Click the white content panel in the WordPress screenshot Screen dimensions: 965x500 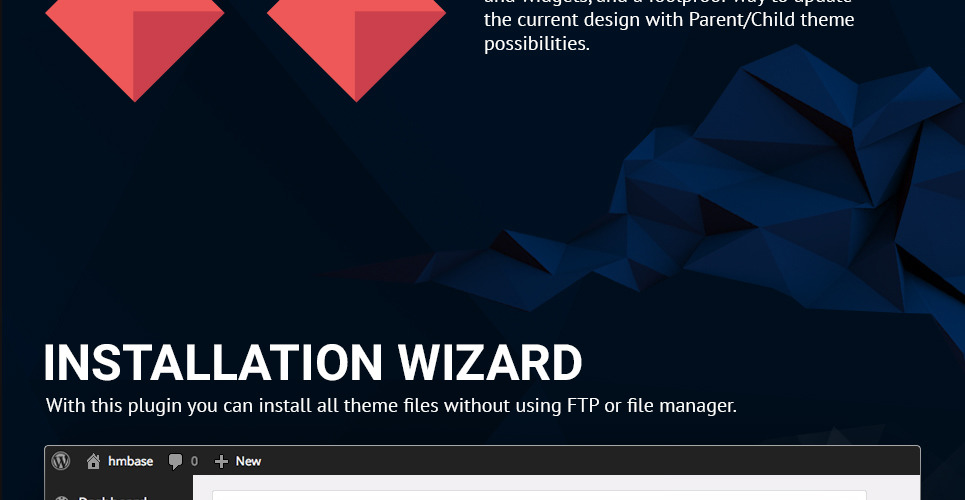[538, 494]
